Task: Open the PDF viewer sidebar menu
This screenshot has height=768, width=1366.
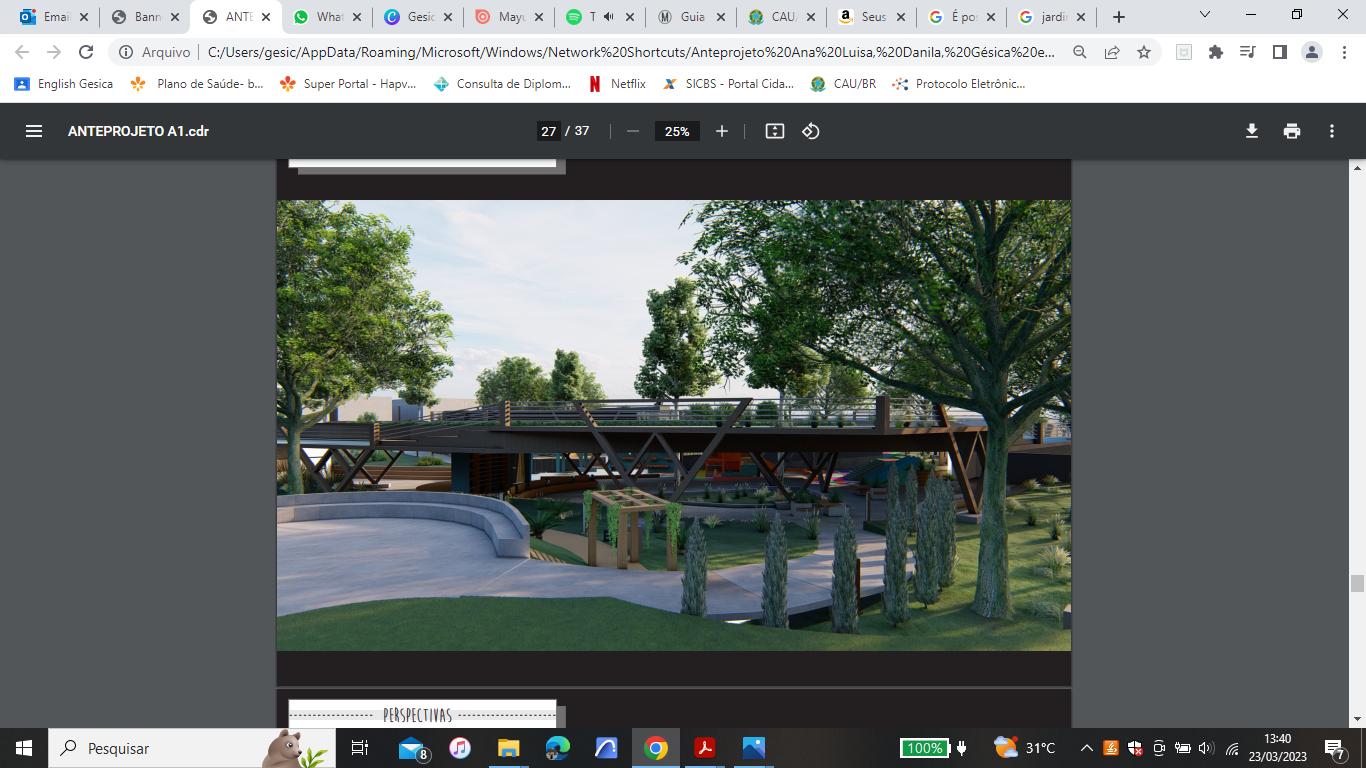Action: pos(34,131)
